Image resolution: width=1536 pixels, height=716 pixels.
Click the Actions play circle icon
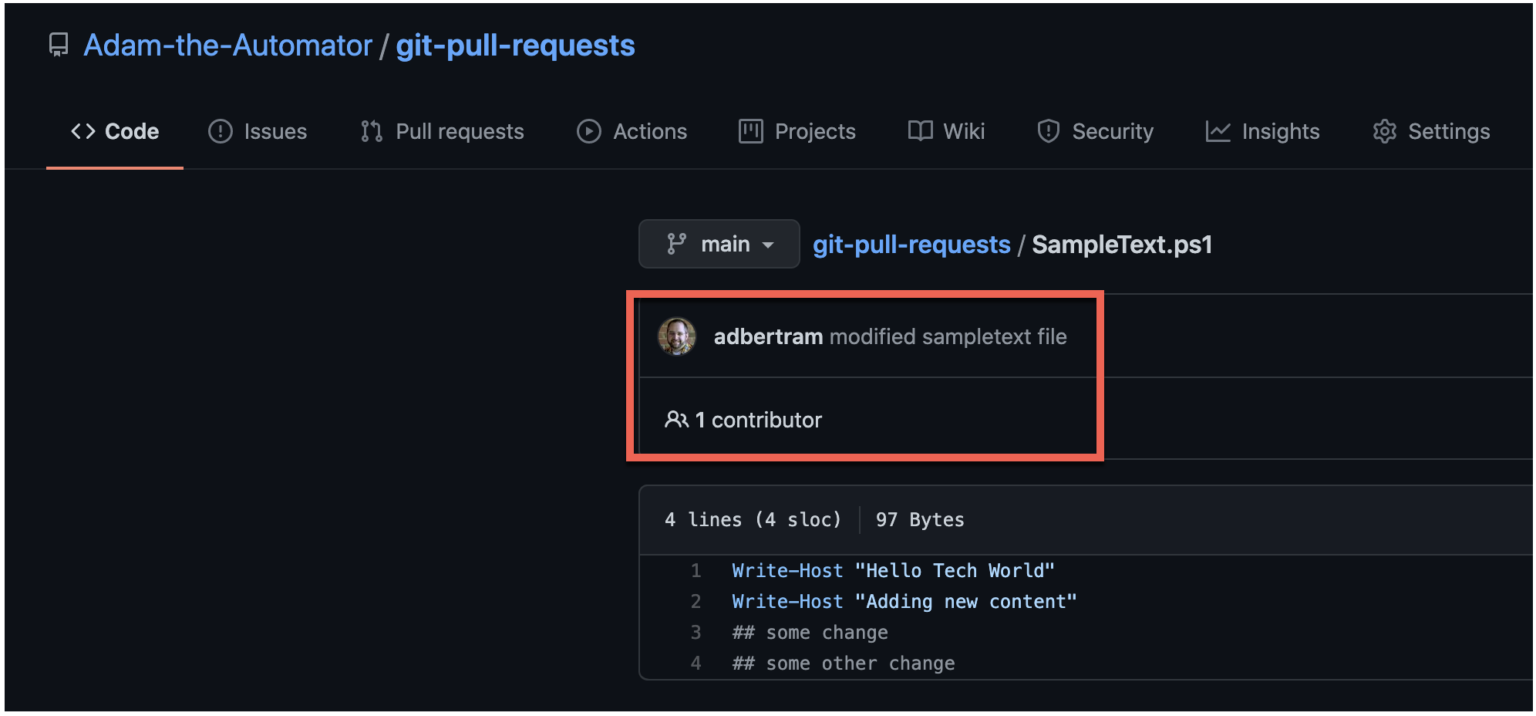[x=589, y=131]
